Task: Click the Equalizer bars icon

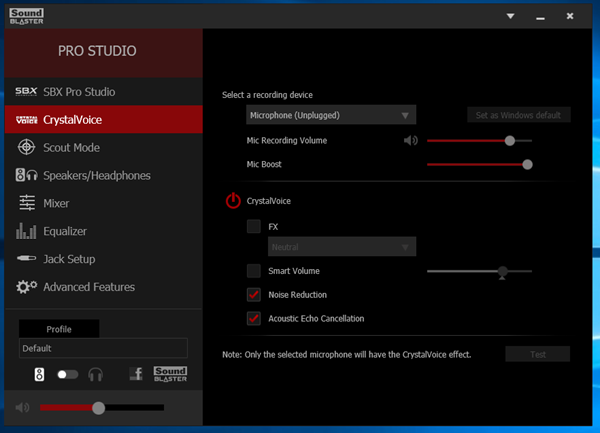Action: tap(26, 231)
